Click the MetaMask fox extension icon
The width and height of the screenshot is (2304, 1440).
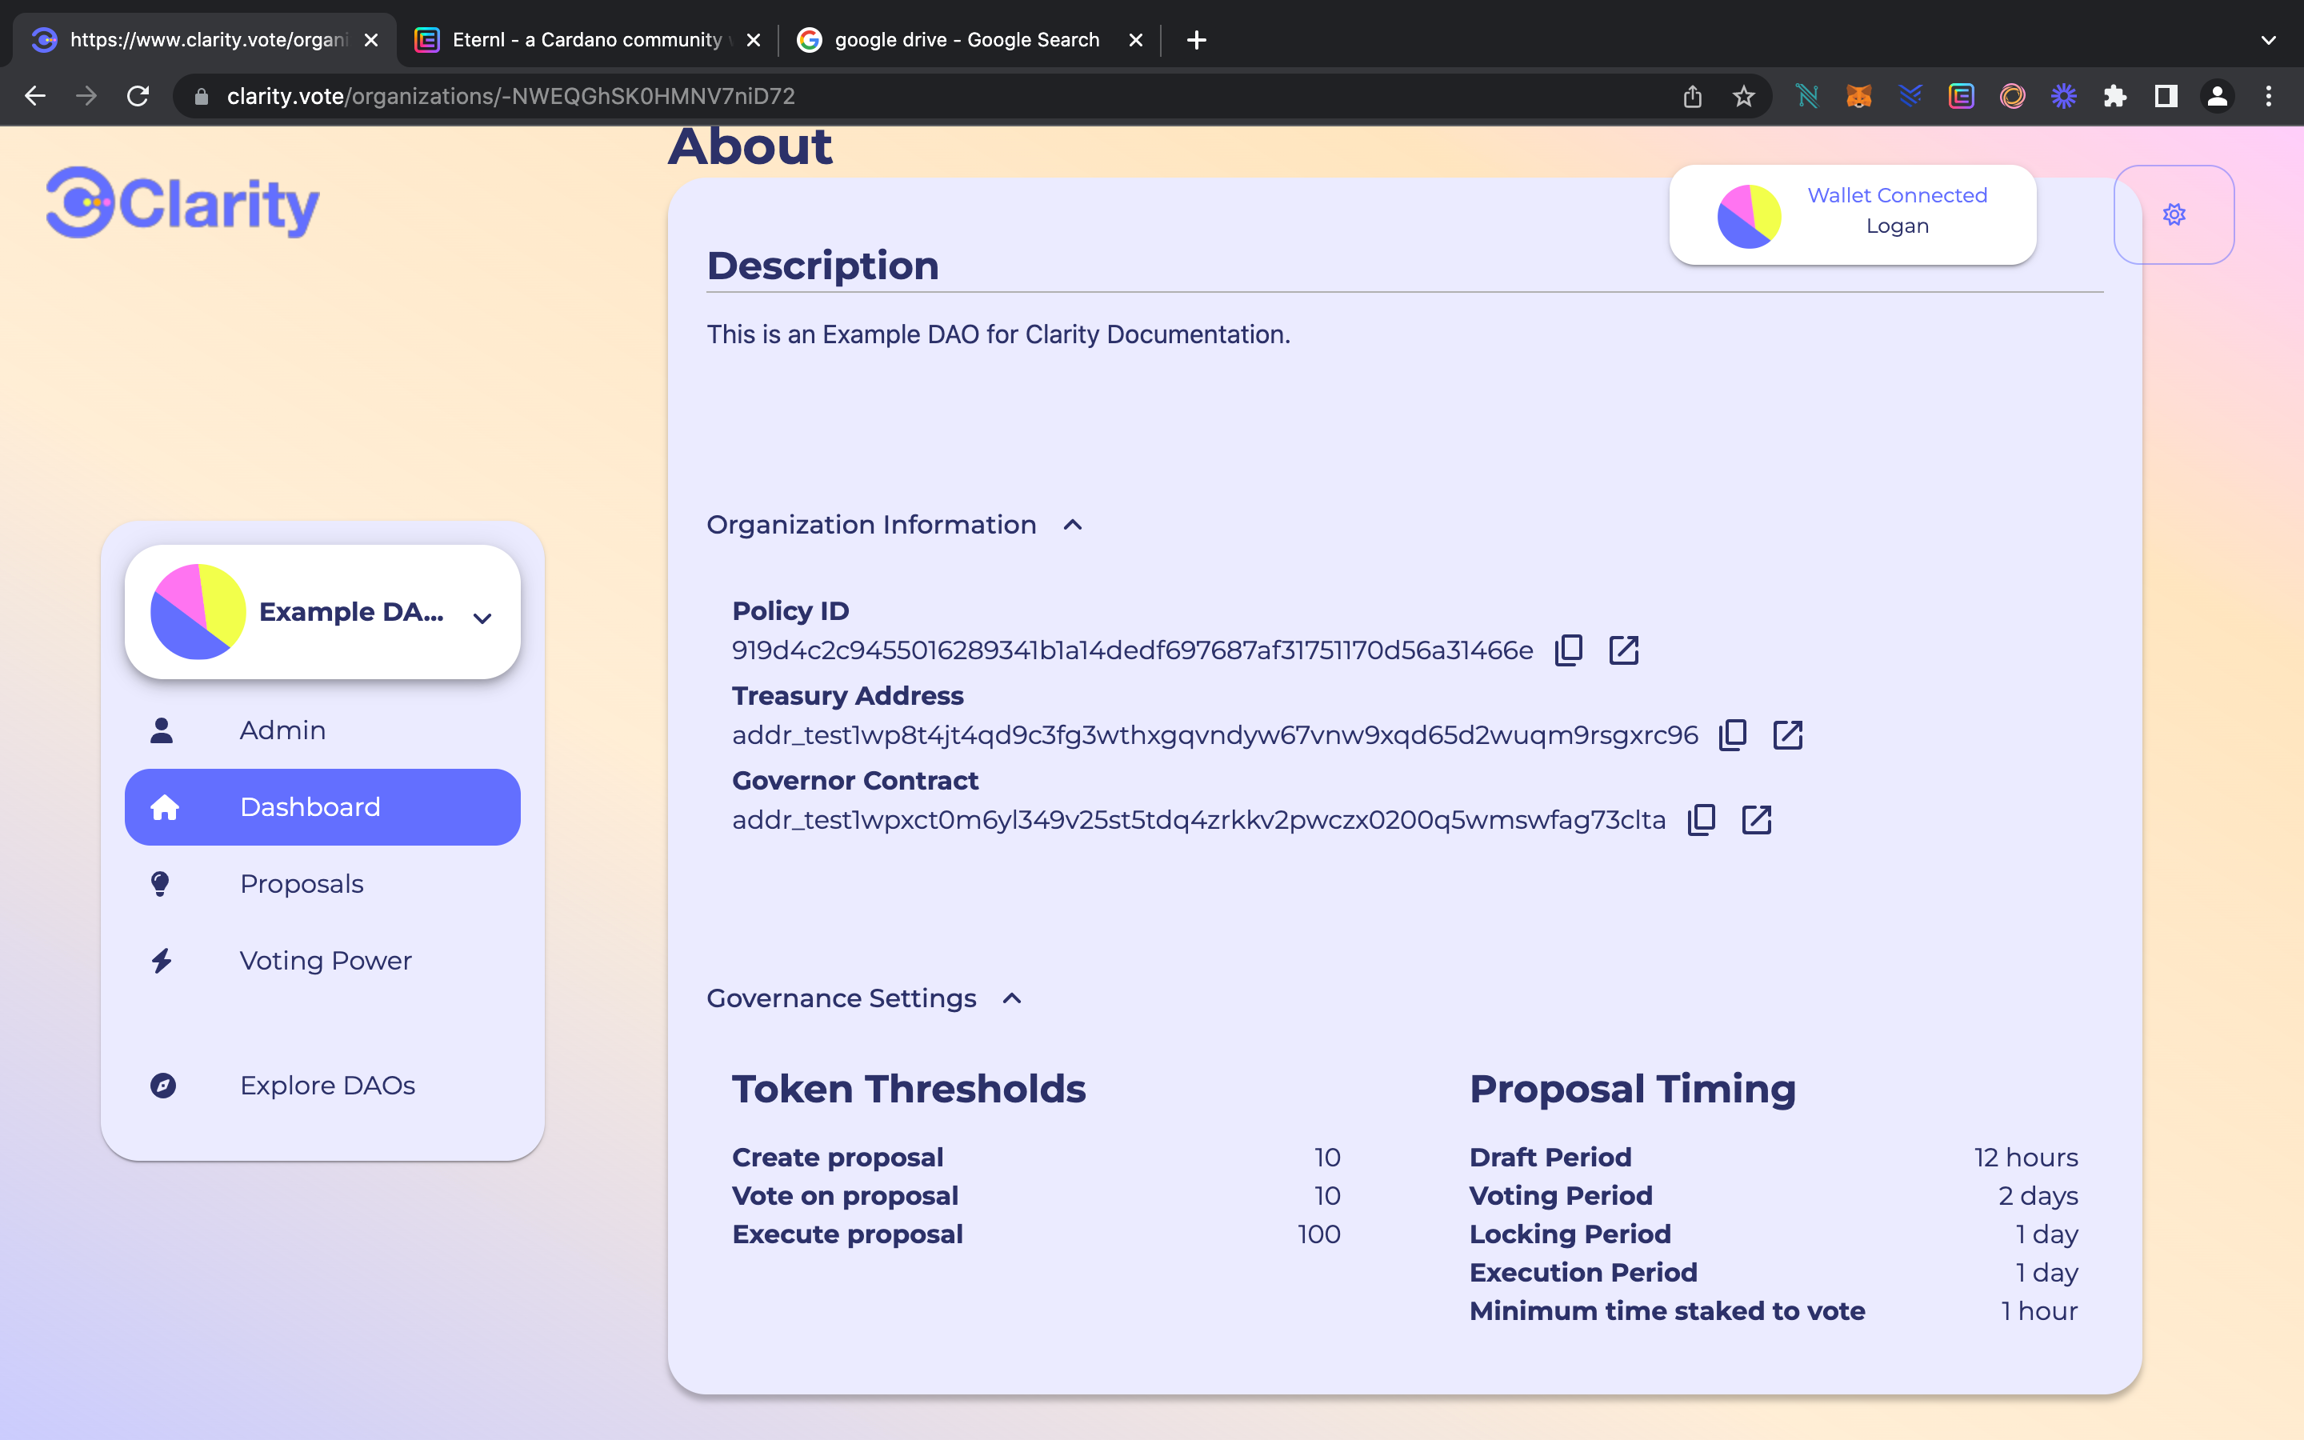1858,96
